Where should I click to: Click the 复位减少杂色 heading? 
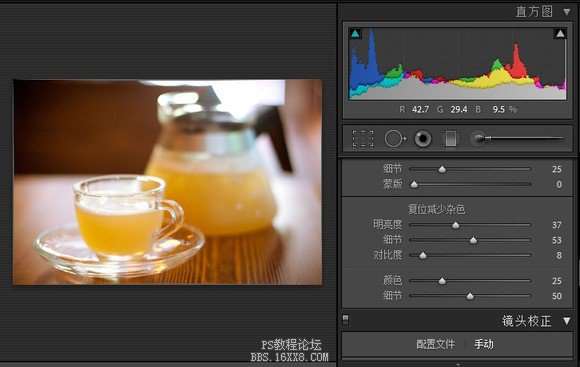[436, 209]
